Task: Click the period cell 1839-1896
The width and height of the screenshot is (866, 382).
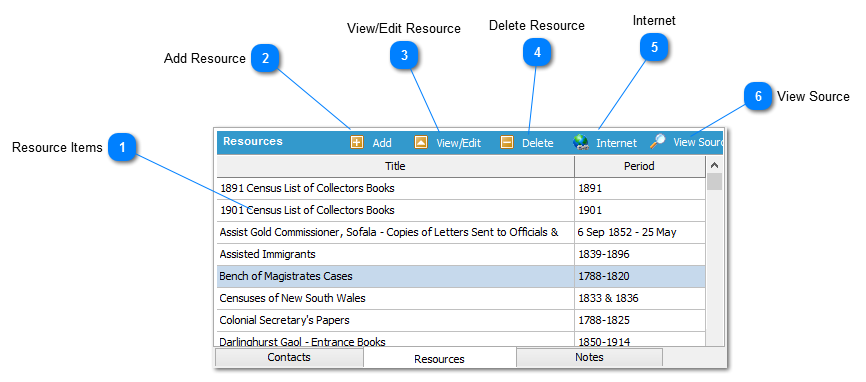Action: point(640,254)
